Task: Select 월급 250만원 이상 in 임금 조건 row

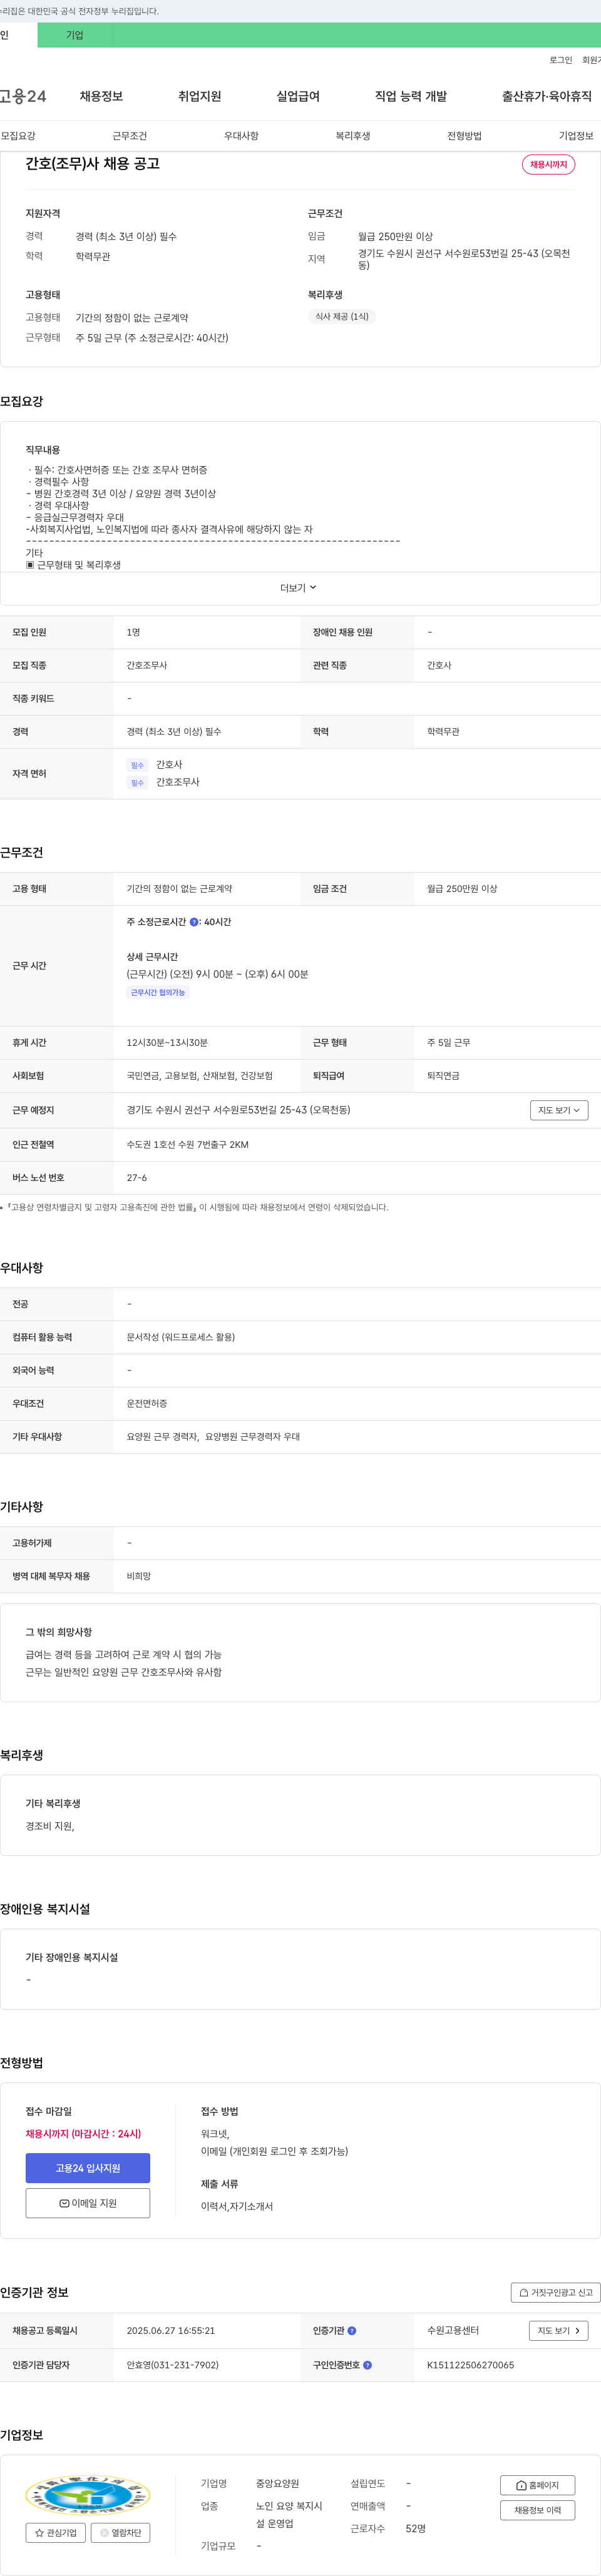Action: tap(462, 889)
